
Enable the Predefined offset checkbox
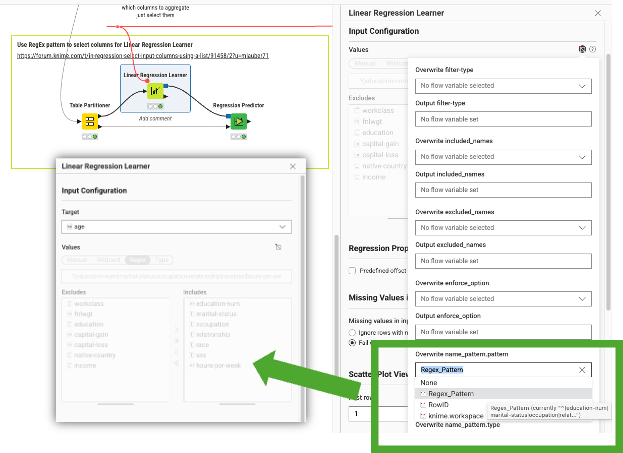click(352, 270)
